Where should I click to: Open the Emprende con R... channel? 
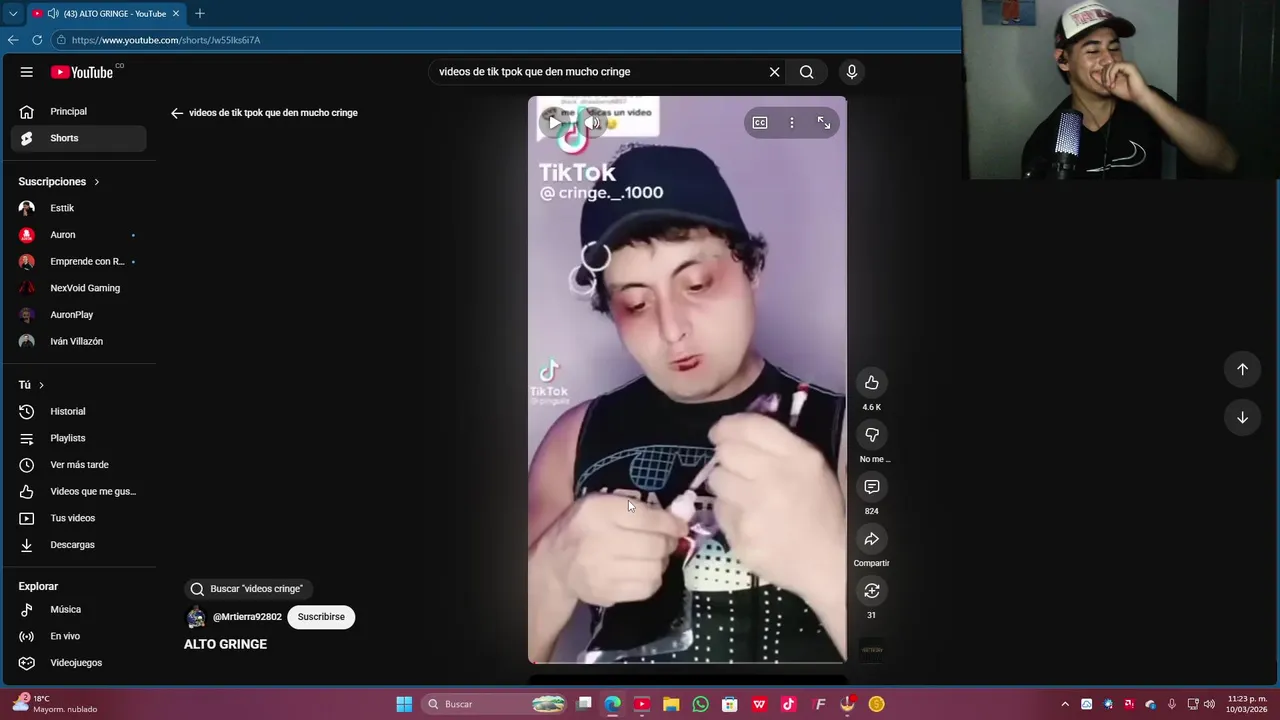(x=78, y=261)
